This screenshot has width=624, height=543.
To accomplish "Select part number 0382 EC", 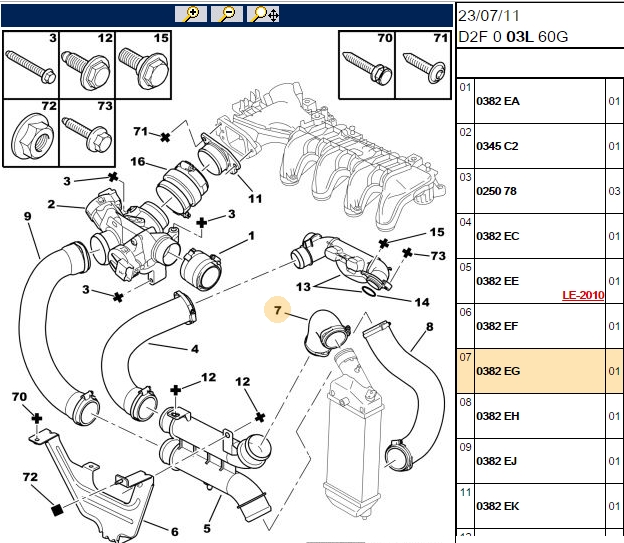I will coord(497,236).
